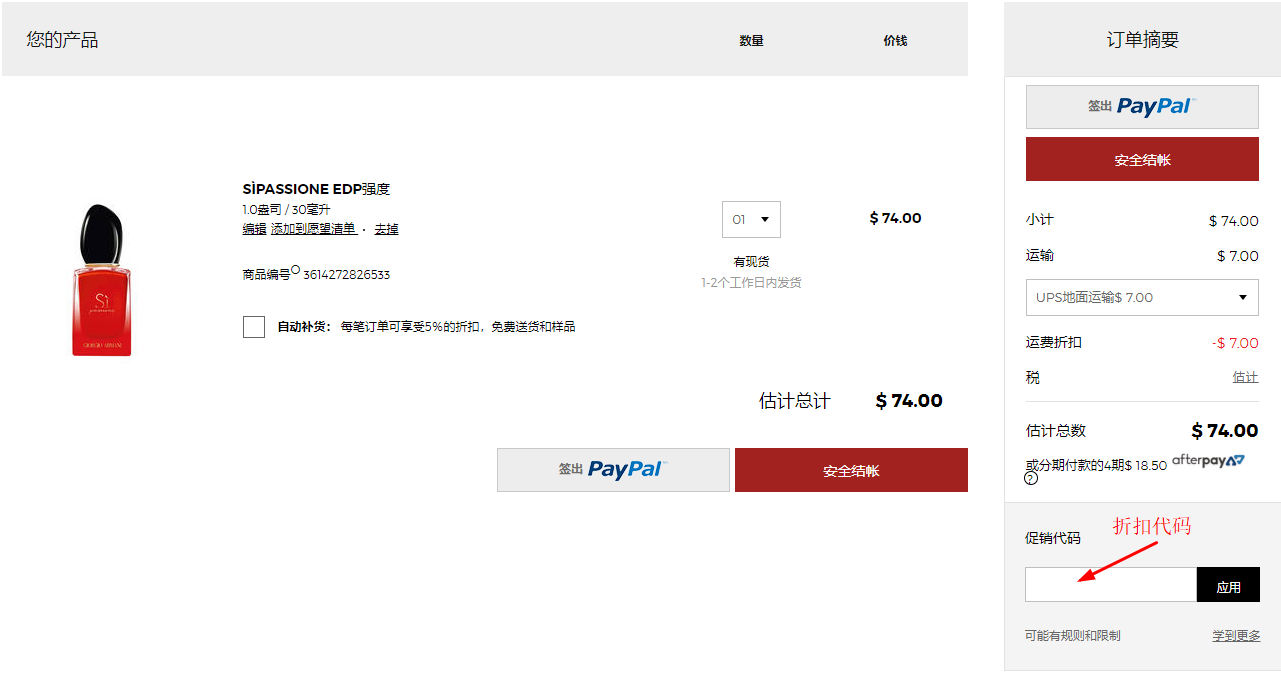The height and width of the screenshot is (673, 1281).
Task: Click the 编辑 link under the product
Action: point(254,229)
